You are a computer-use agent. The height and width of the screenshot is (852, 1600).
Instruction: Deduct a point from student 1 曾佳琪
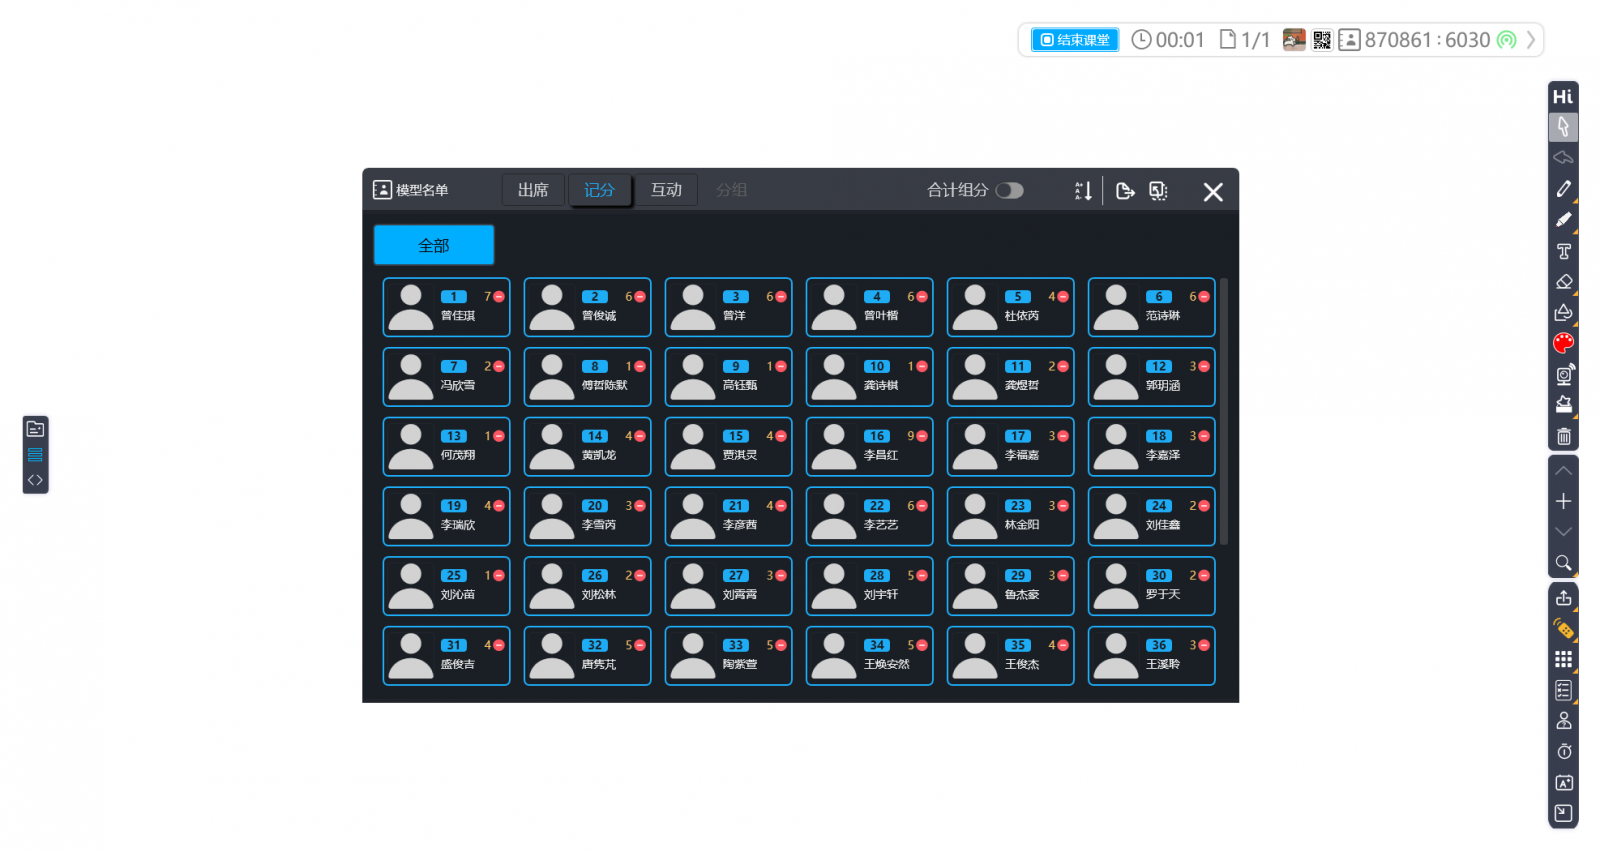[x=499, y=297]
